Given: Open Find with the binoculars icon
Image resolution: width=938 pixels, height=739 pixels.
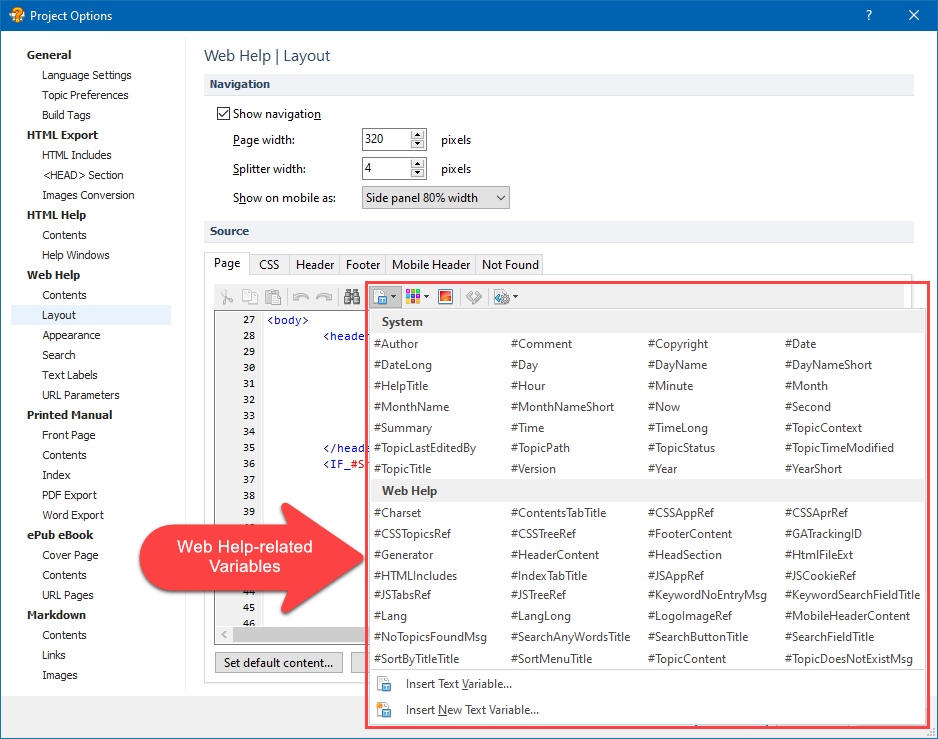Looking at the screenshot, I should pos(352,297).
